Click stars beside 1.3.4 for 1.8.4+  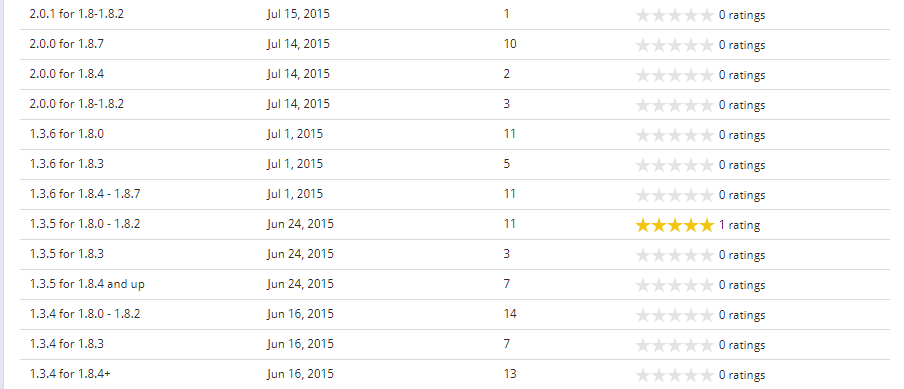click(675, 375)
